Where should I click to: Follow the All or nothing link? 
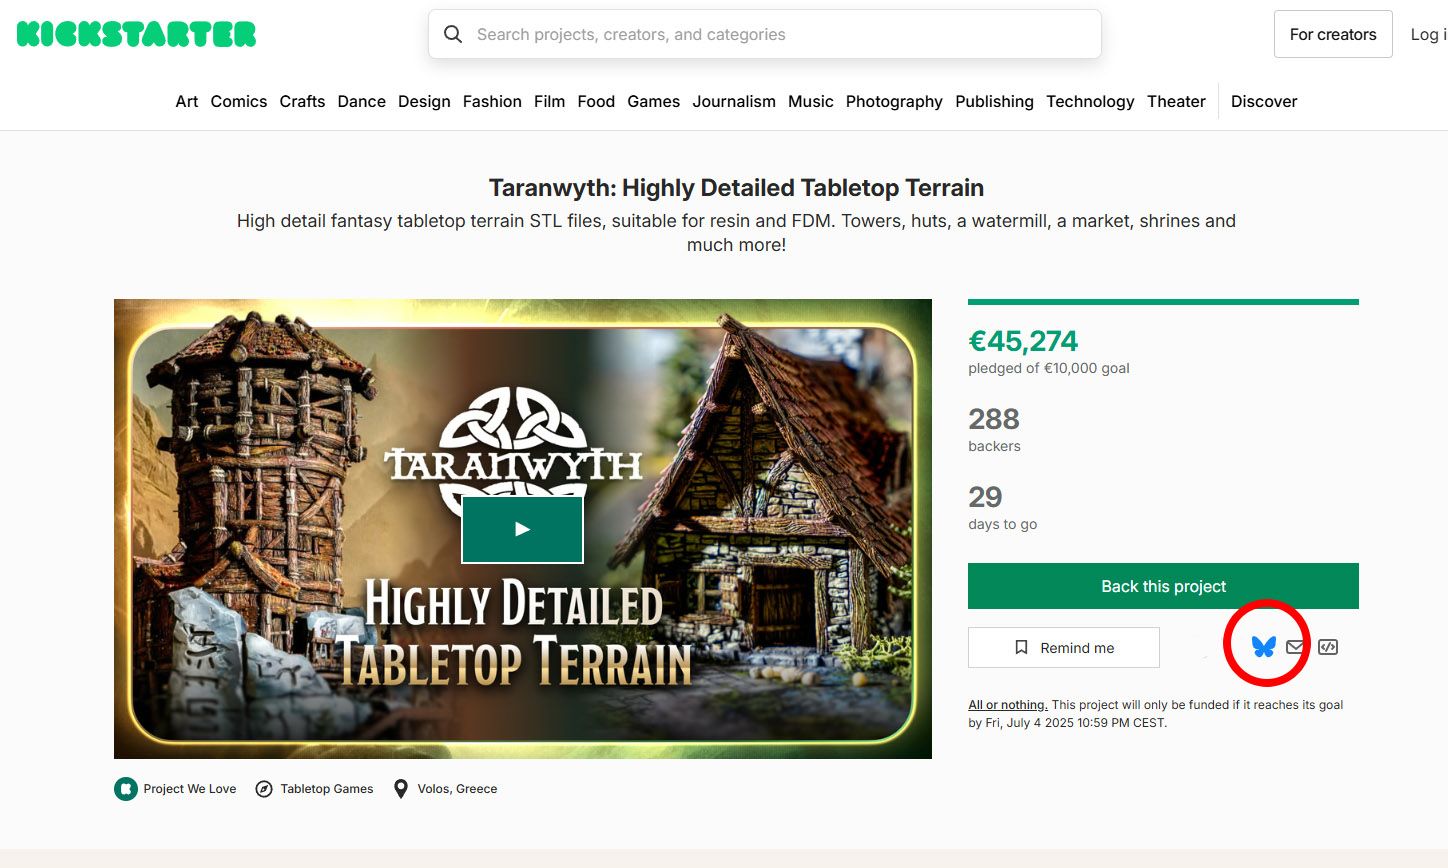pos(1008,705)
